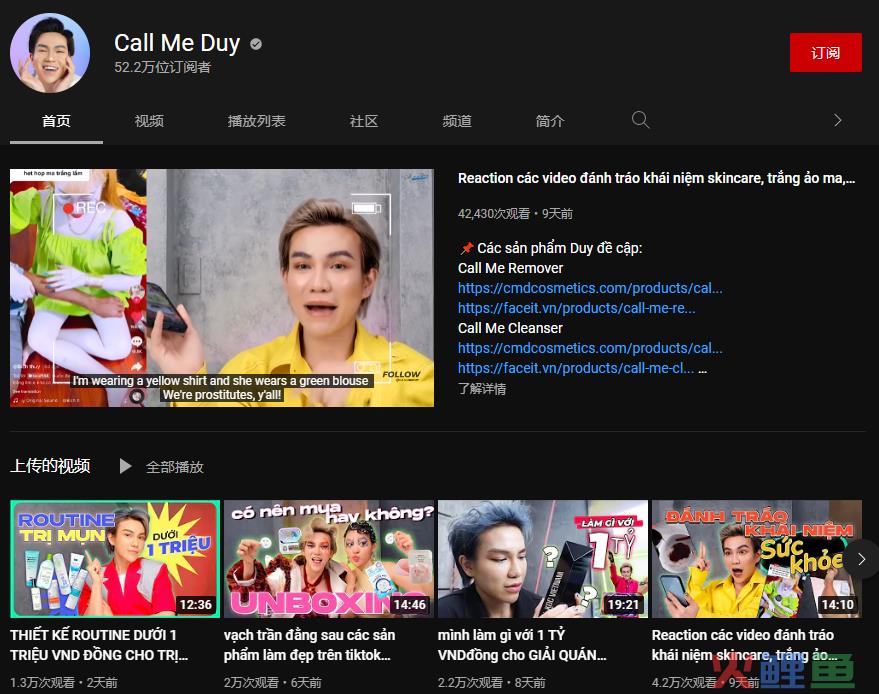This screenshot has height=694, width=879.
Task: Click the verified checkmark badge
Action: [x=256, y=44]
